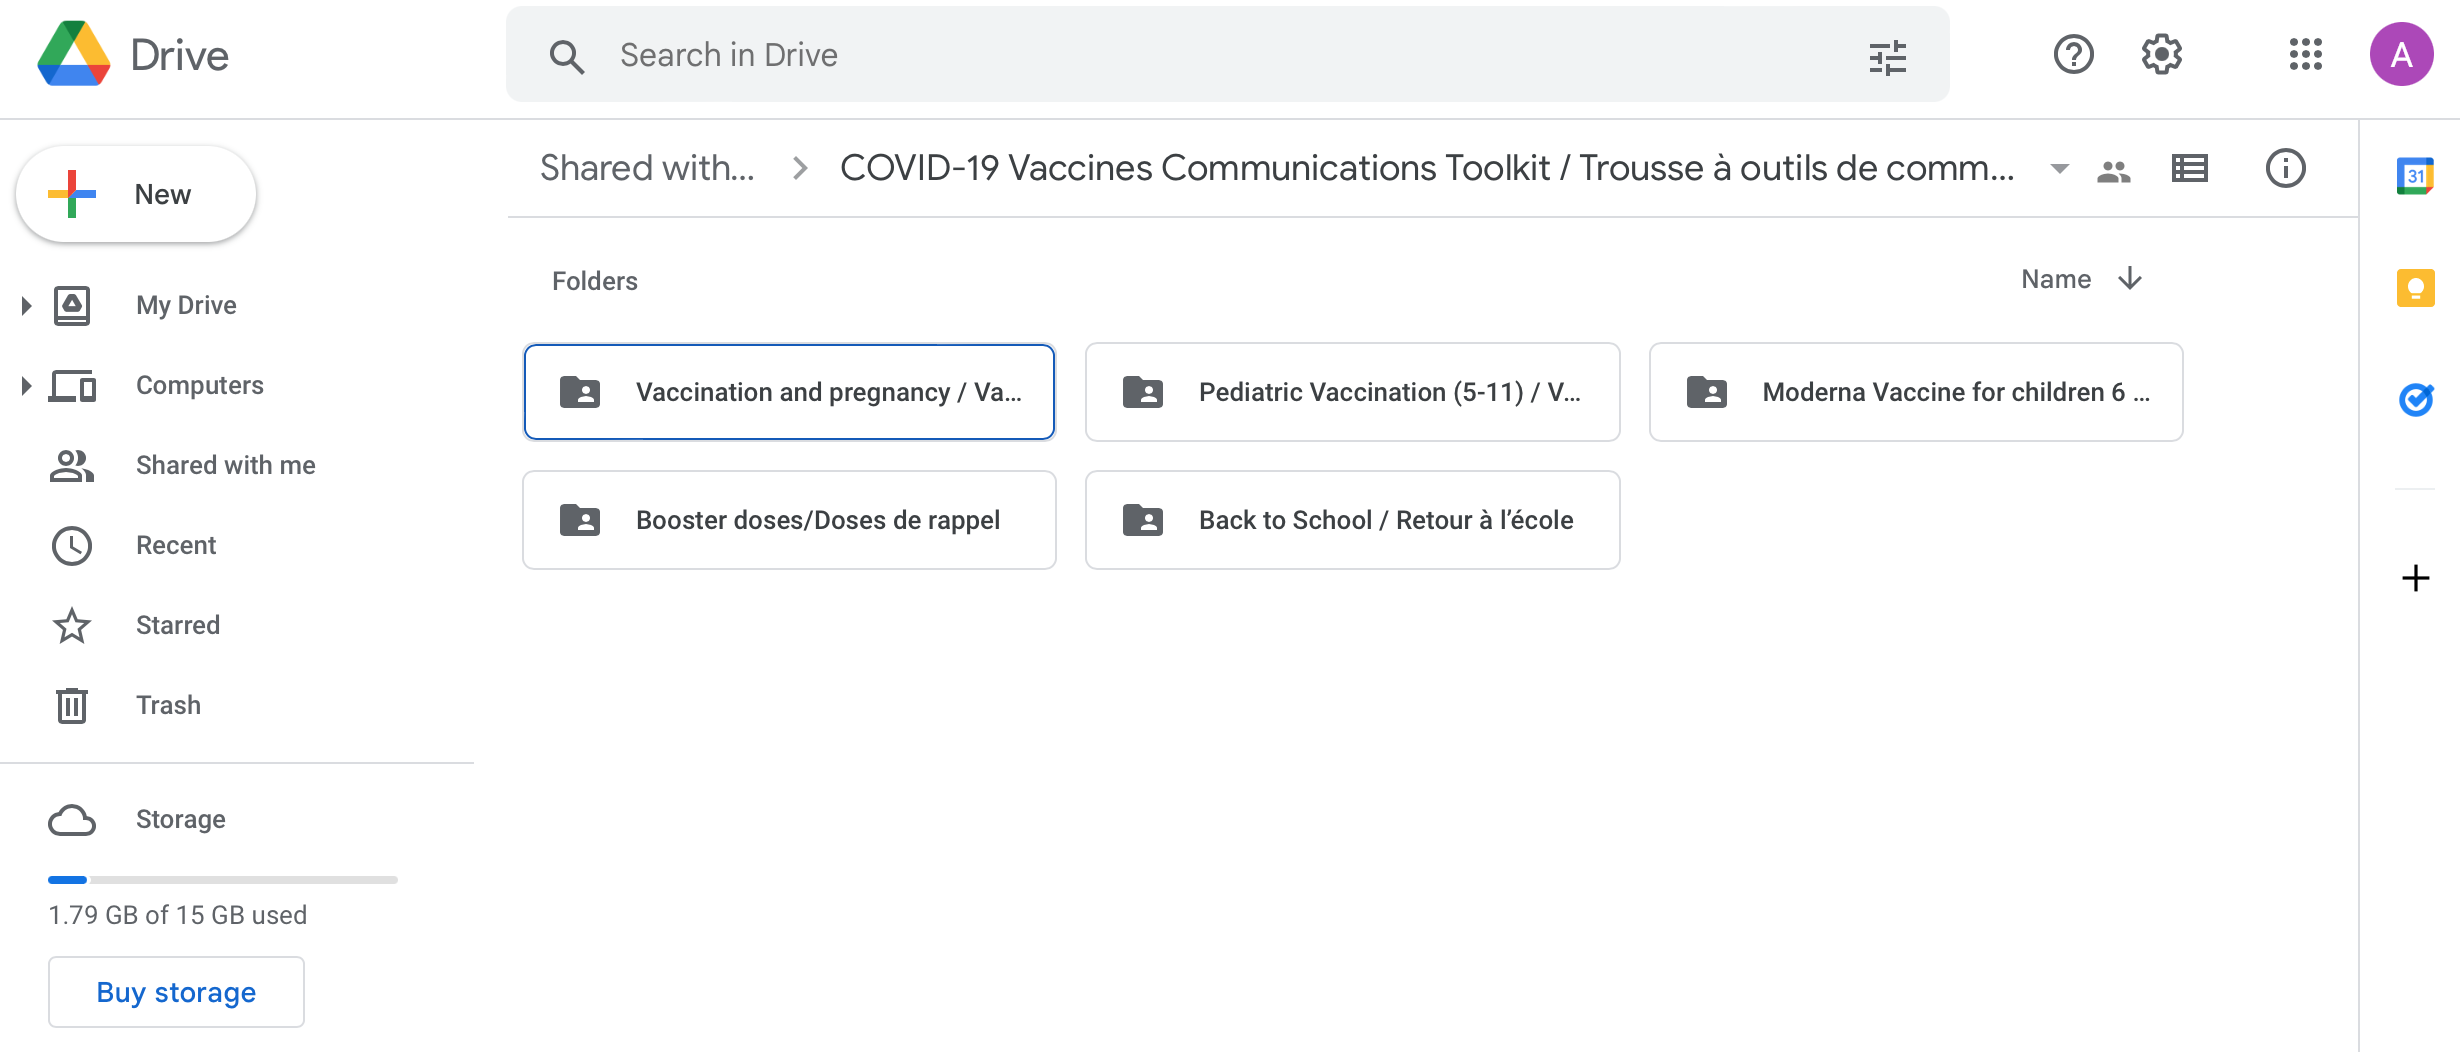Open the Starred section
The image size is (2460, 1052).
click(x=177, y=625)
